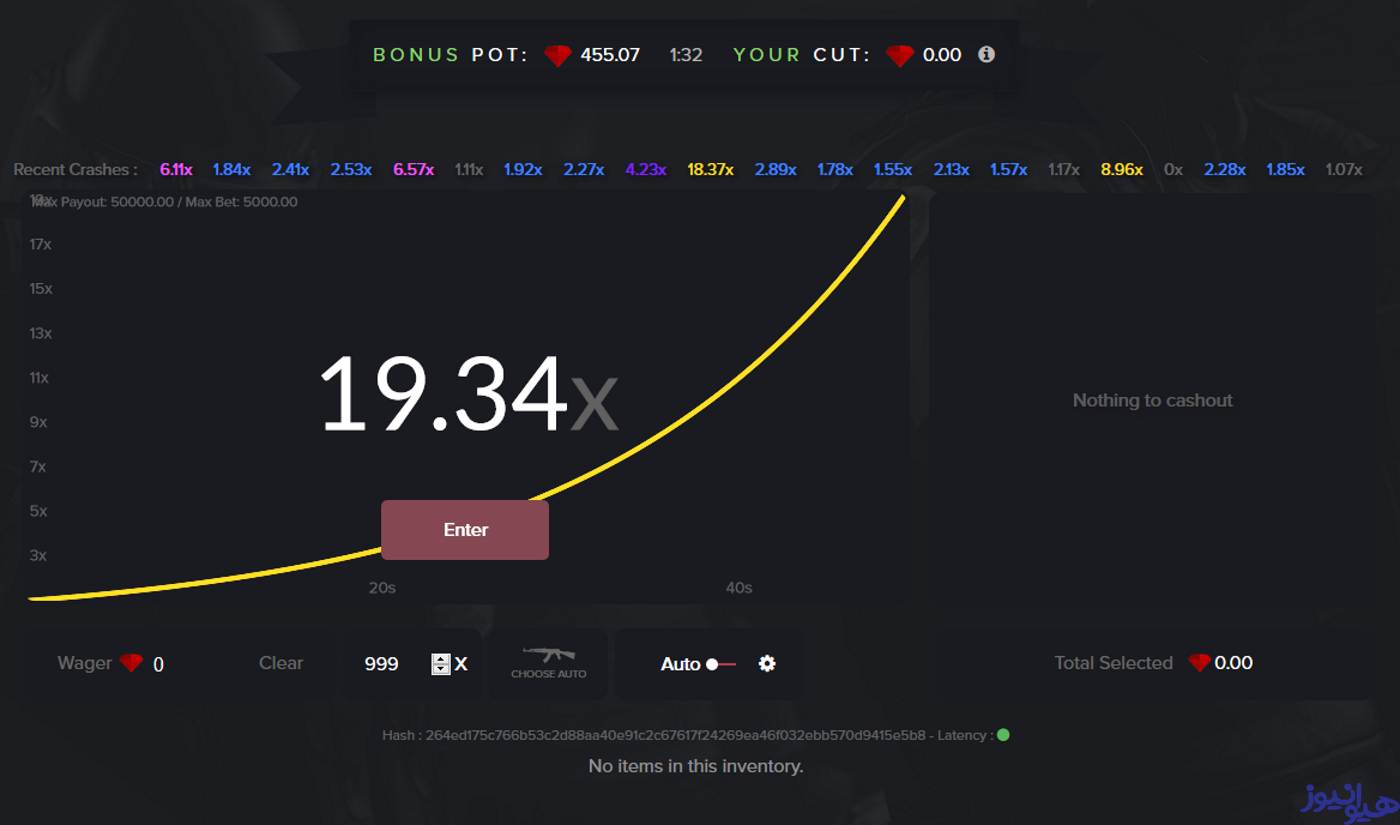The image size is (1400, 825).
Task: Open the 18.37x recent crash entry
Action: coord(710,170)
